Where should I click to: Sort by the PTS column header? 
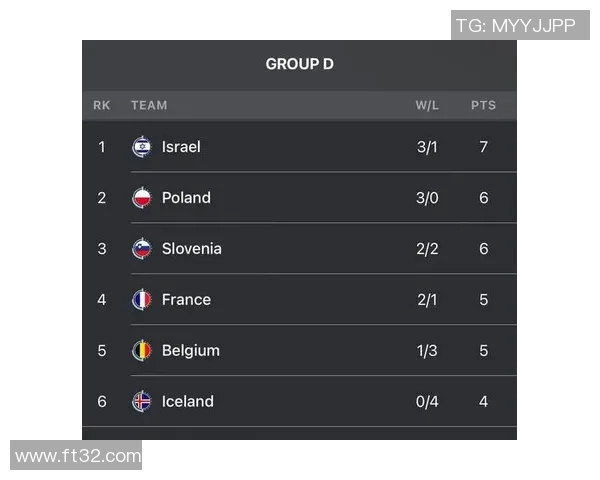(x=483, y=105)
